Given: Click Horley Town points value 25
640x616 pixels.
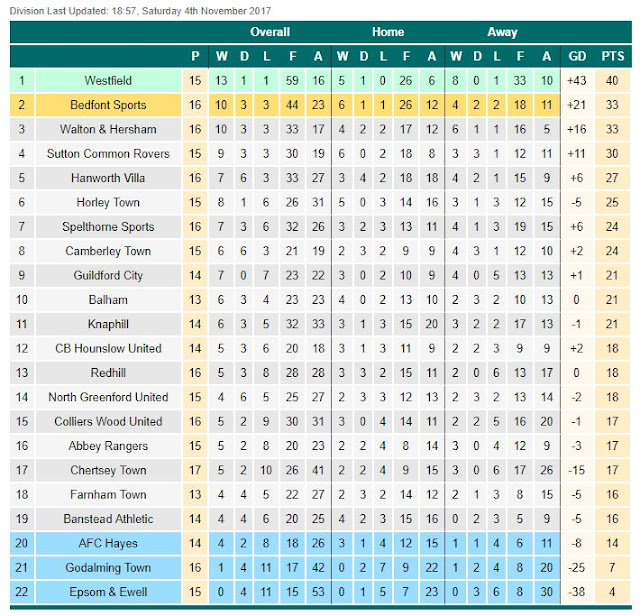Looking at the screenshot, I should (x=612, y=202).
